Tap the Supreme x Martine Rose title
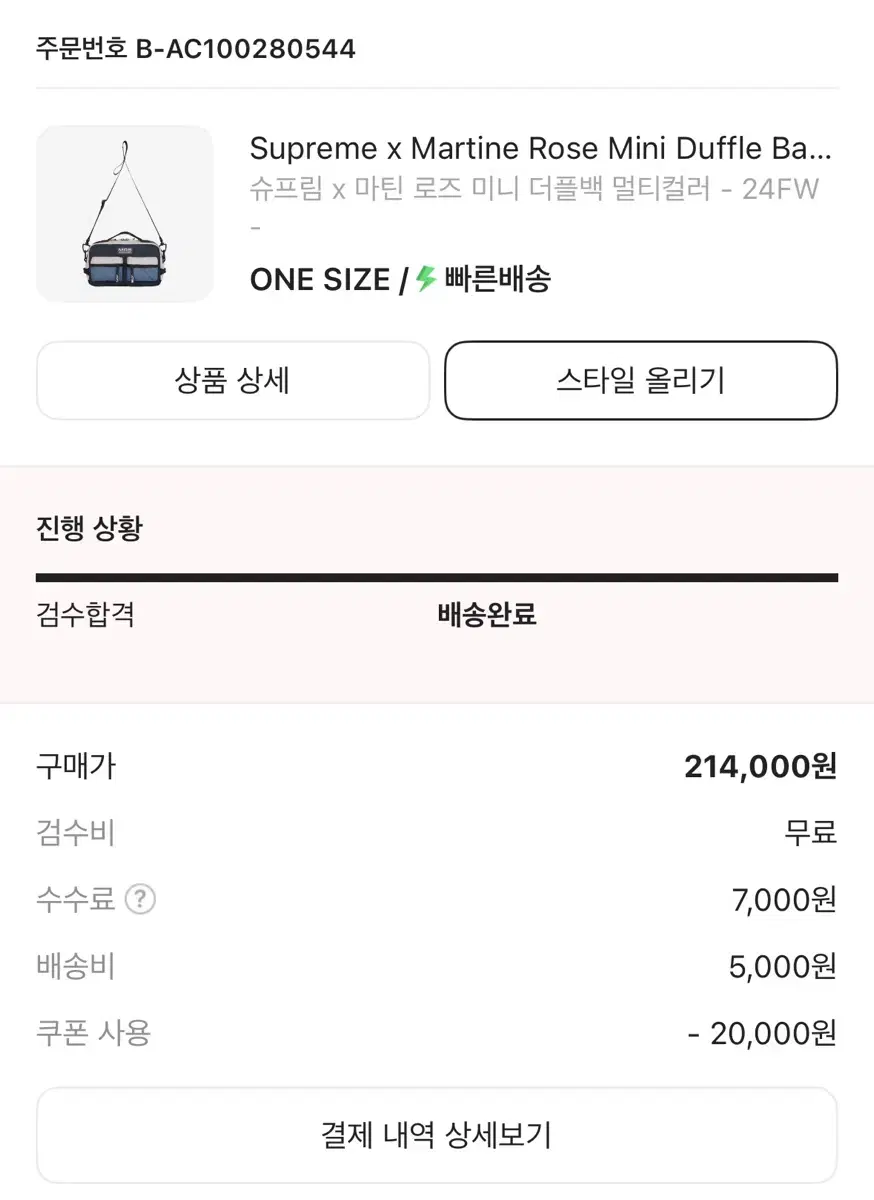Screen dimensions: 874x1200 pyautogui.click(x=541, y=149)
